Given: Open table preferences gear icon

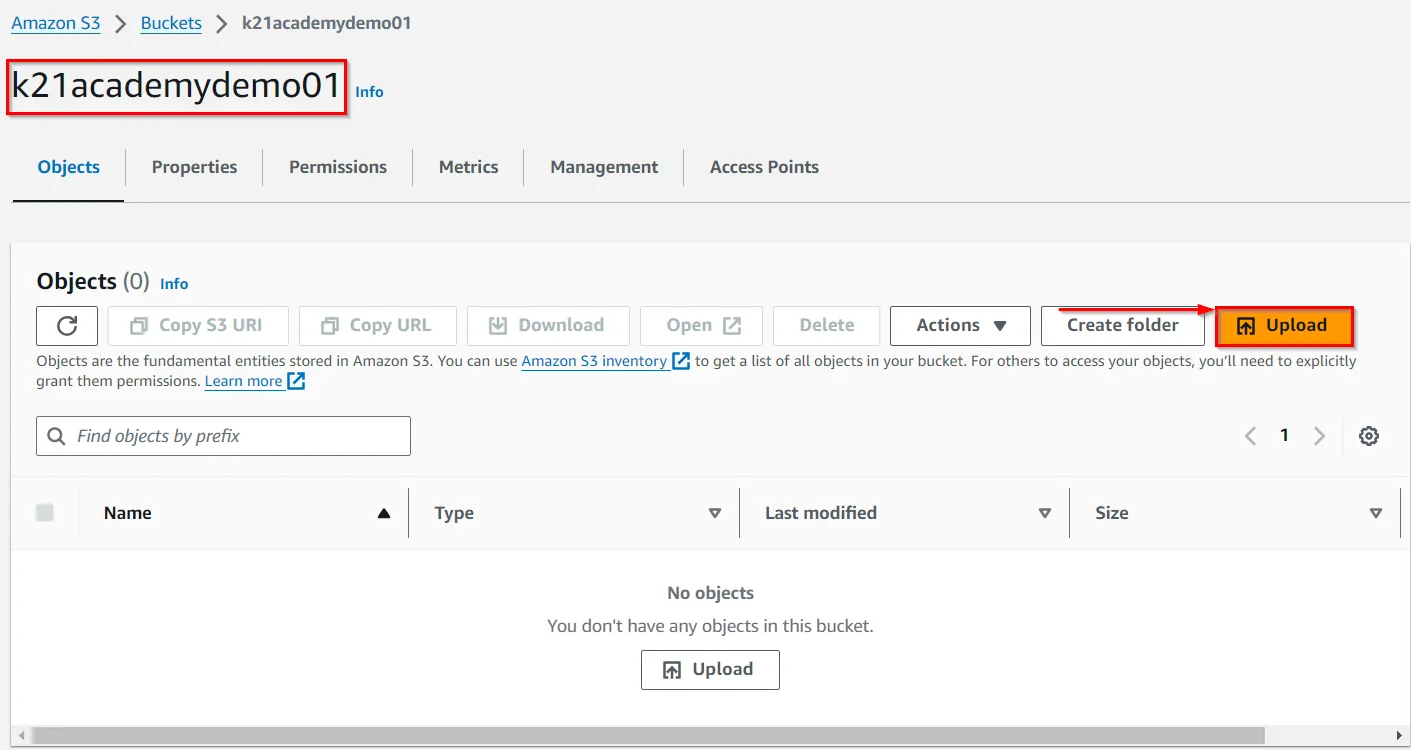Looking at the screenshot, I should click(x=1369, y=436).
